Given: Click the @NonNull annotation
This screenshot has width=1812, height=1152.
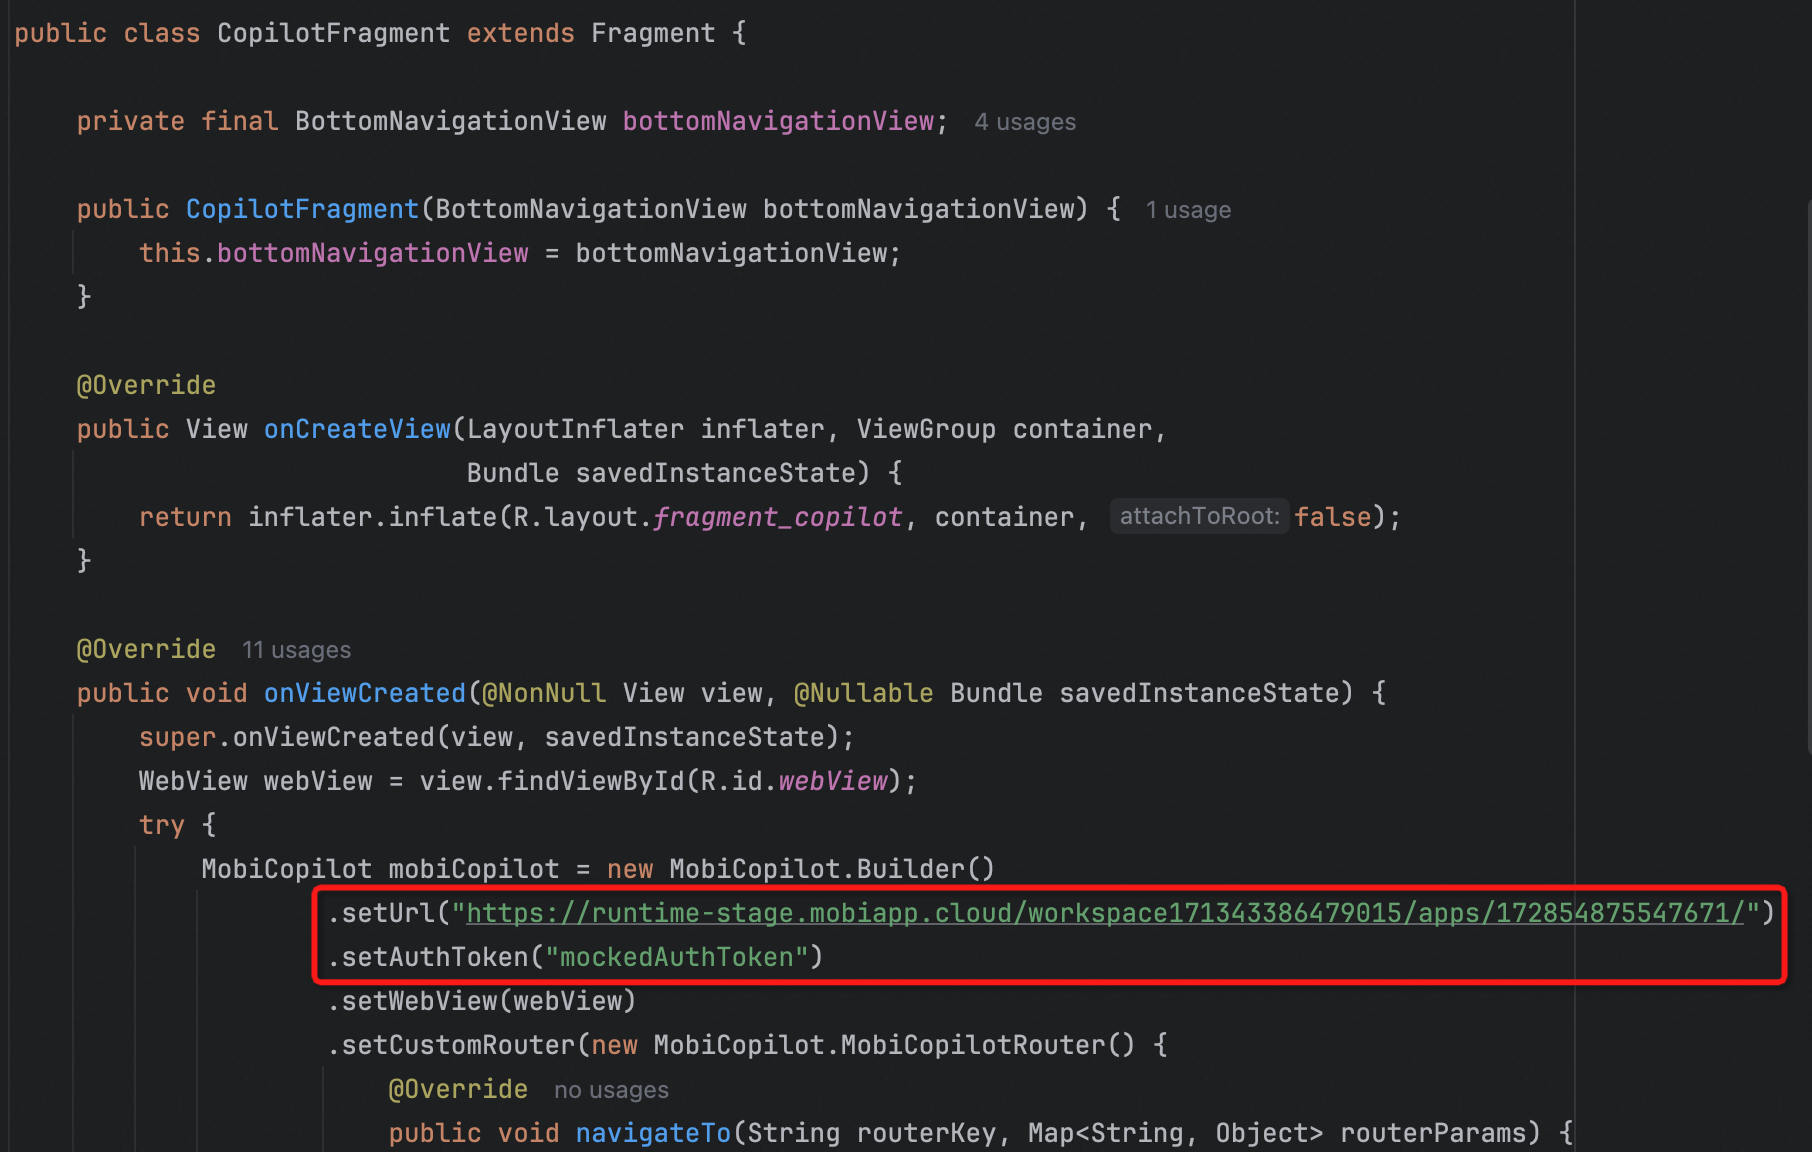Looking at the screenshot, I should click(x=544, y=693).
